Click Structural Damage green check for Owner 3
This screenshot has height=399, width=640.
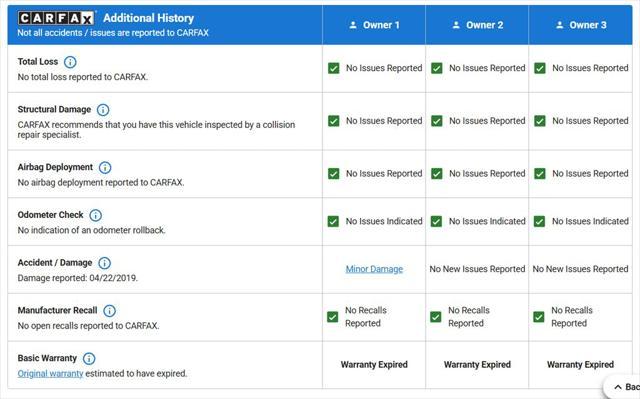(x=540, y=121)
